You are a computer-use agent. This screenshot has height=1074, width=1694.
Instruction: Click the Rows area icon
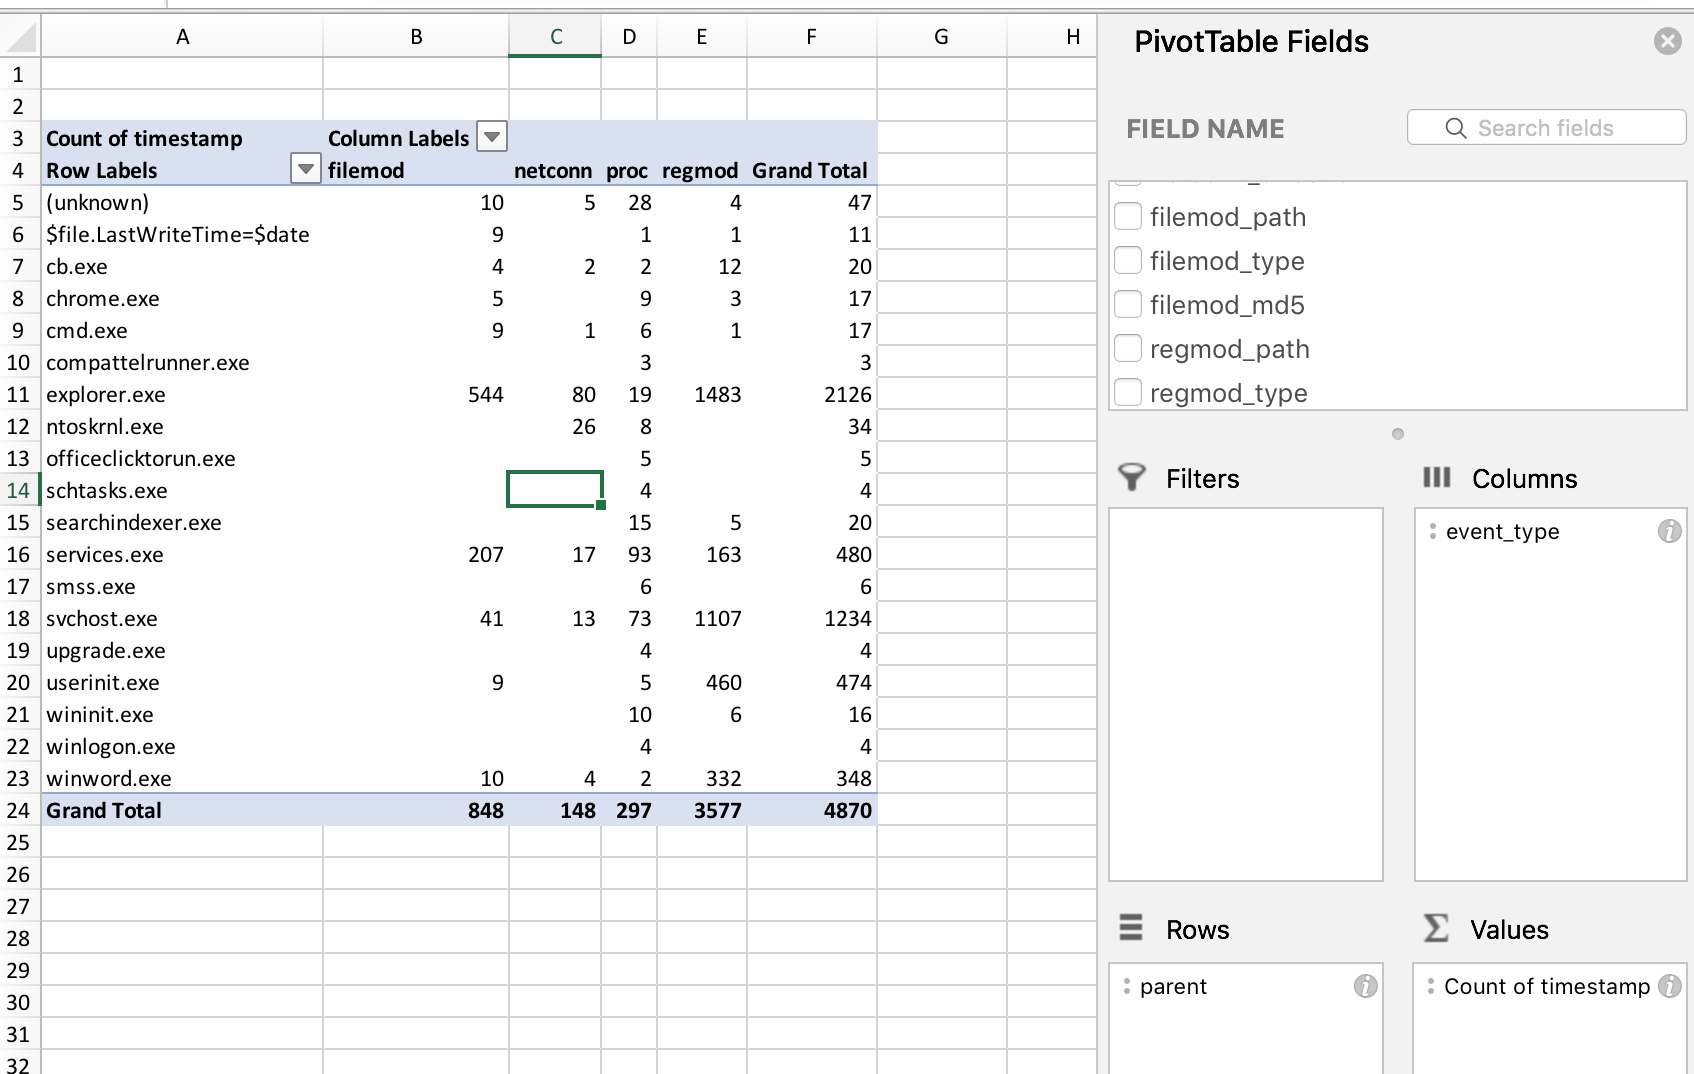[1131, 929]
